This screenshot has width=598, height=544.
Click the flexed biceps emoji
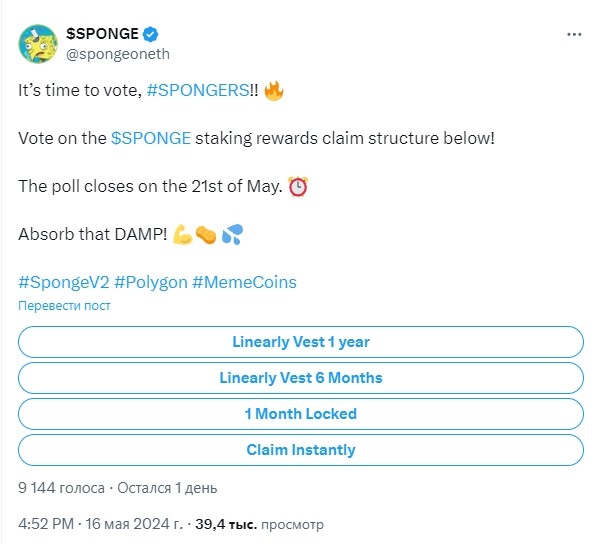pyautogui.click(x=183, y=234)
